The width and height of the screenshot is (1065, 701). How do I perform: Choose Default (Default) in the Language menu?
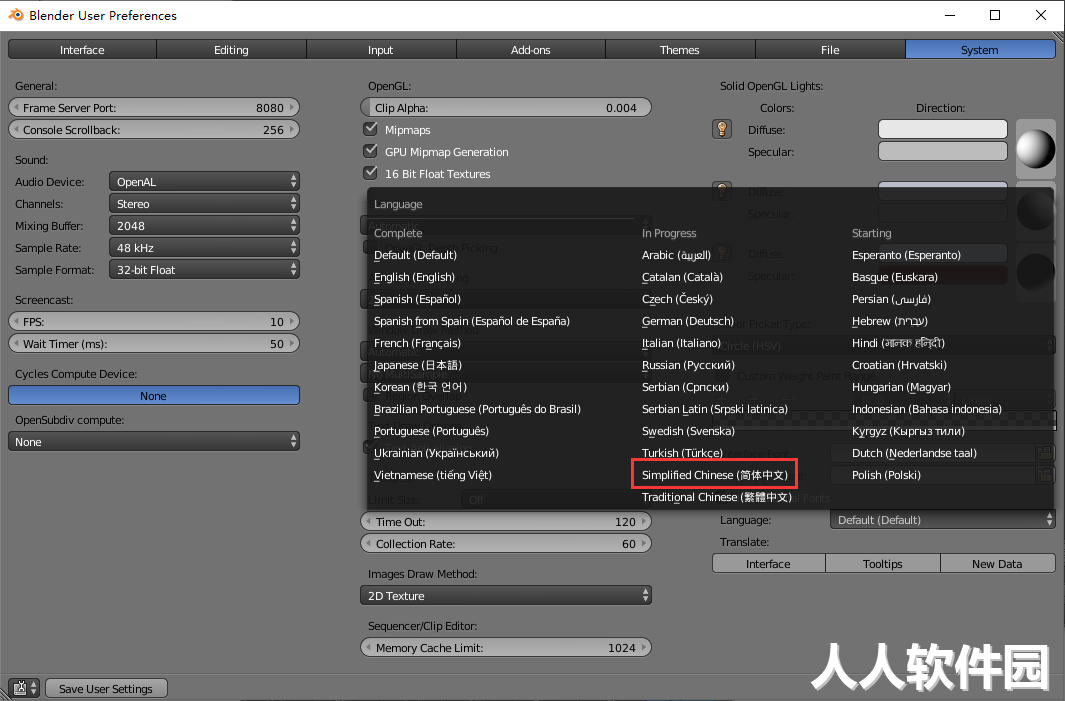415,255
